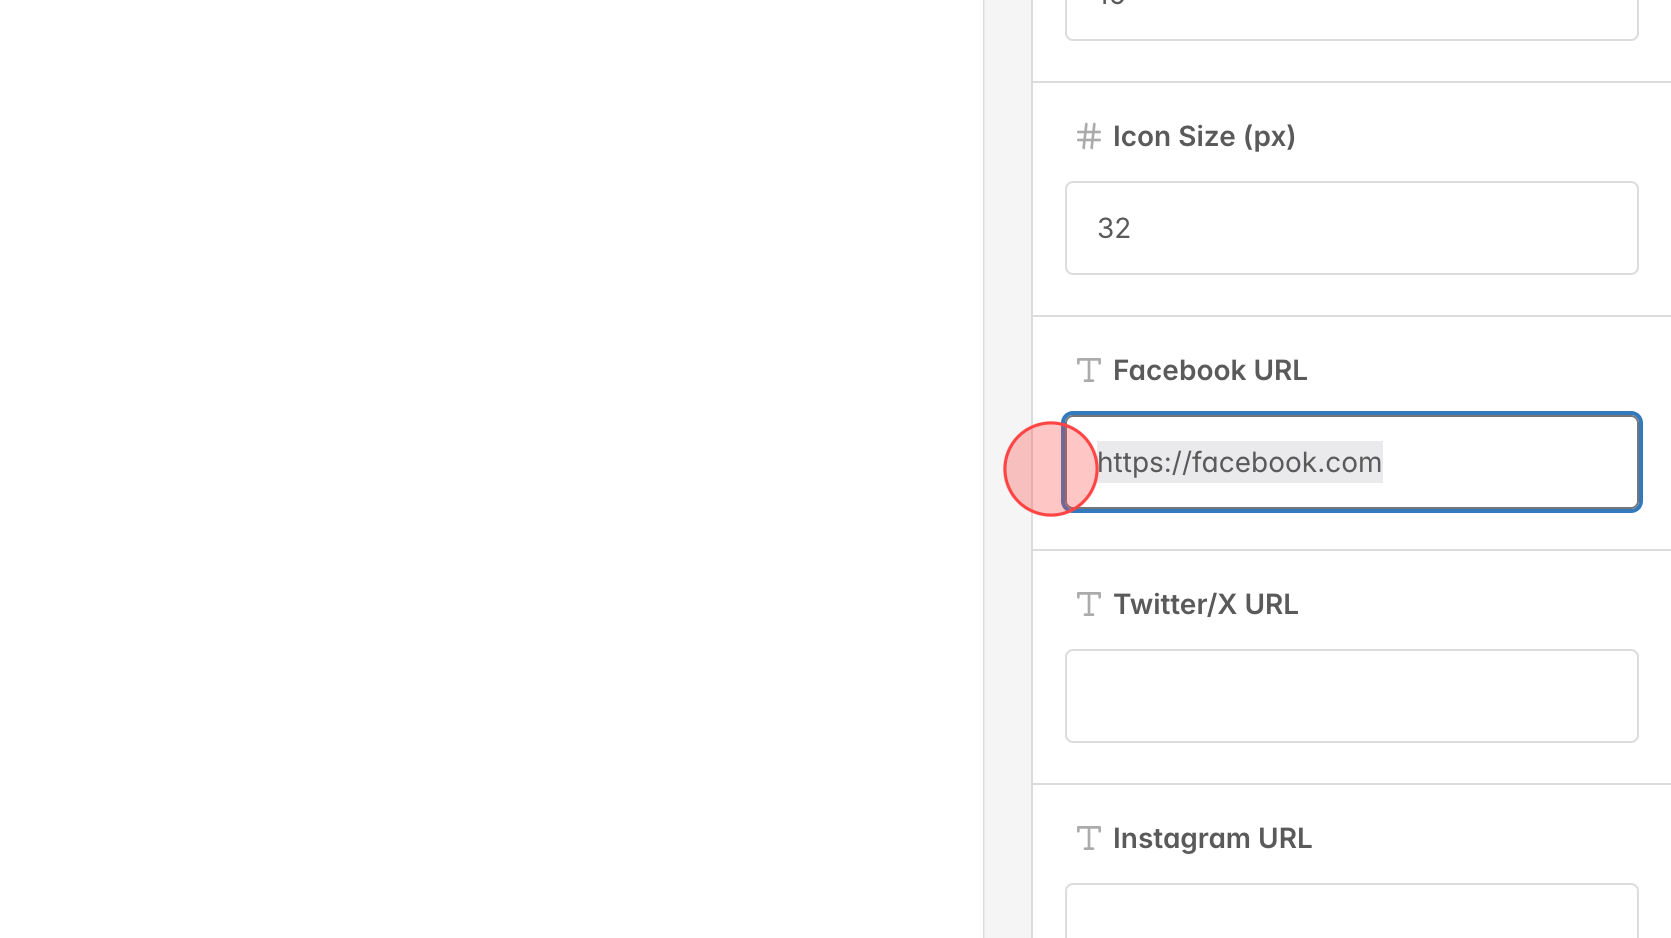Viewport: 1671px width, 938px height.
Task: Click the T glyph above the empty Twitter field
Action: tap(1088, 604)
